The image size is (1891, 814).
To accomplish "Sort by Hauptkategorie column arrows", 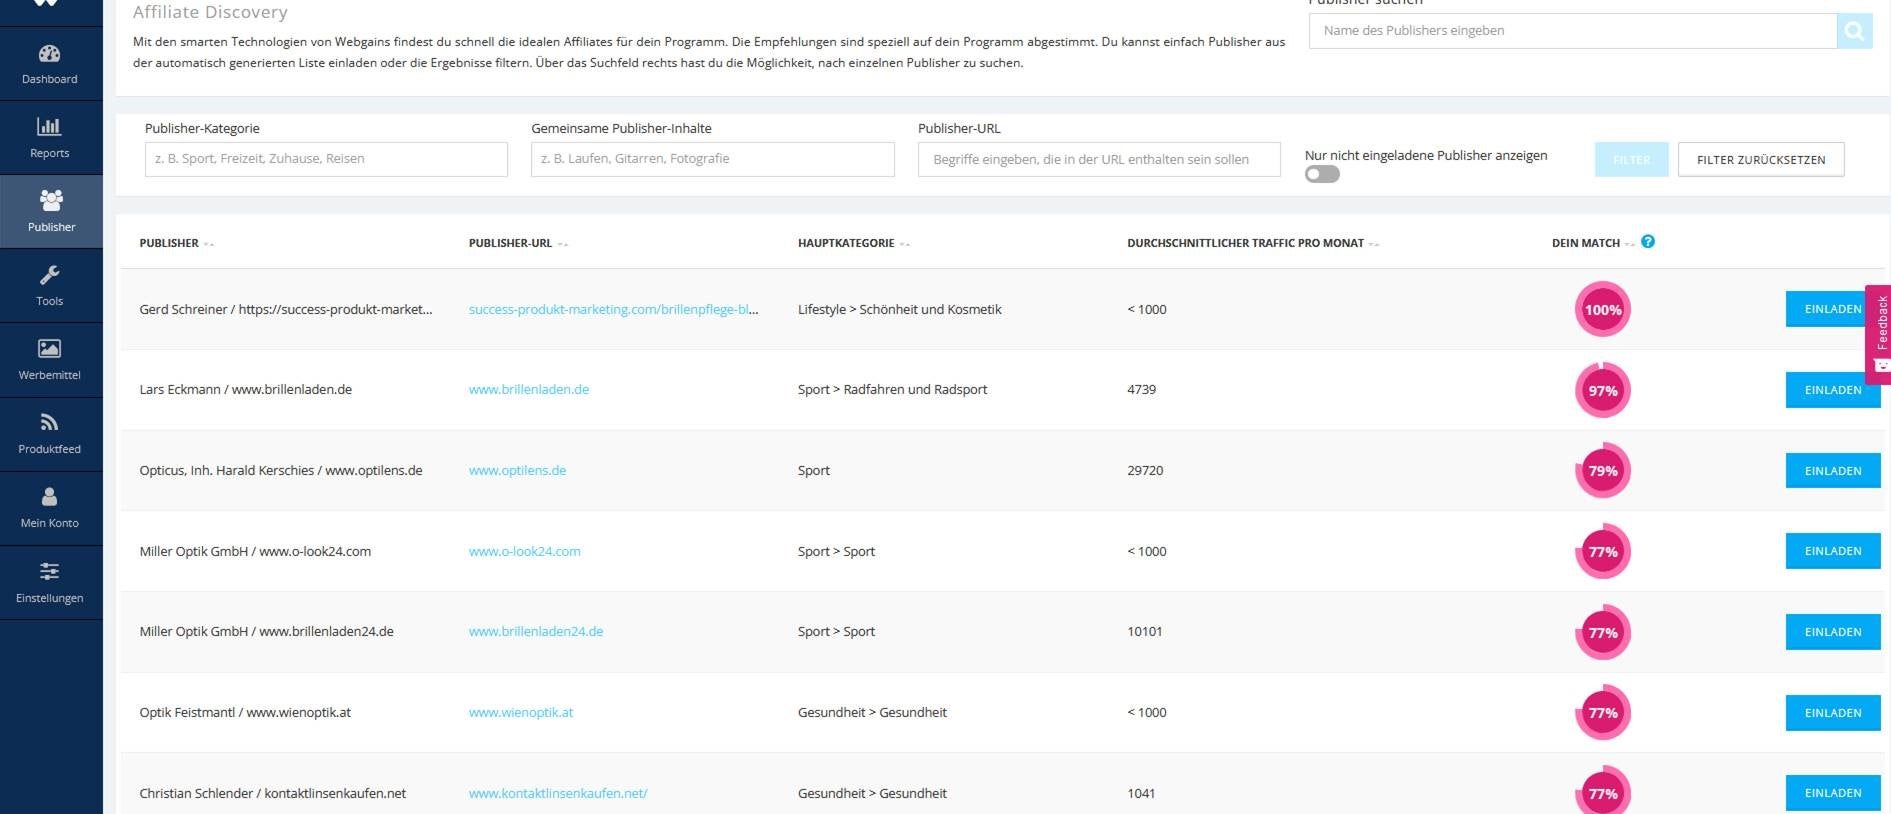I will tap(905, 244).
